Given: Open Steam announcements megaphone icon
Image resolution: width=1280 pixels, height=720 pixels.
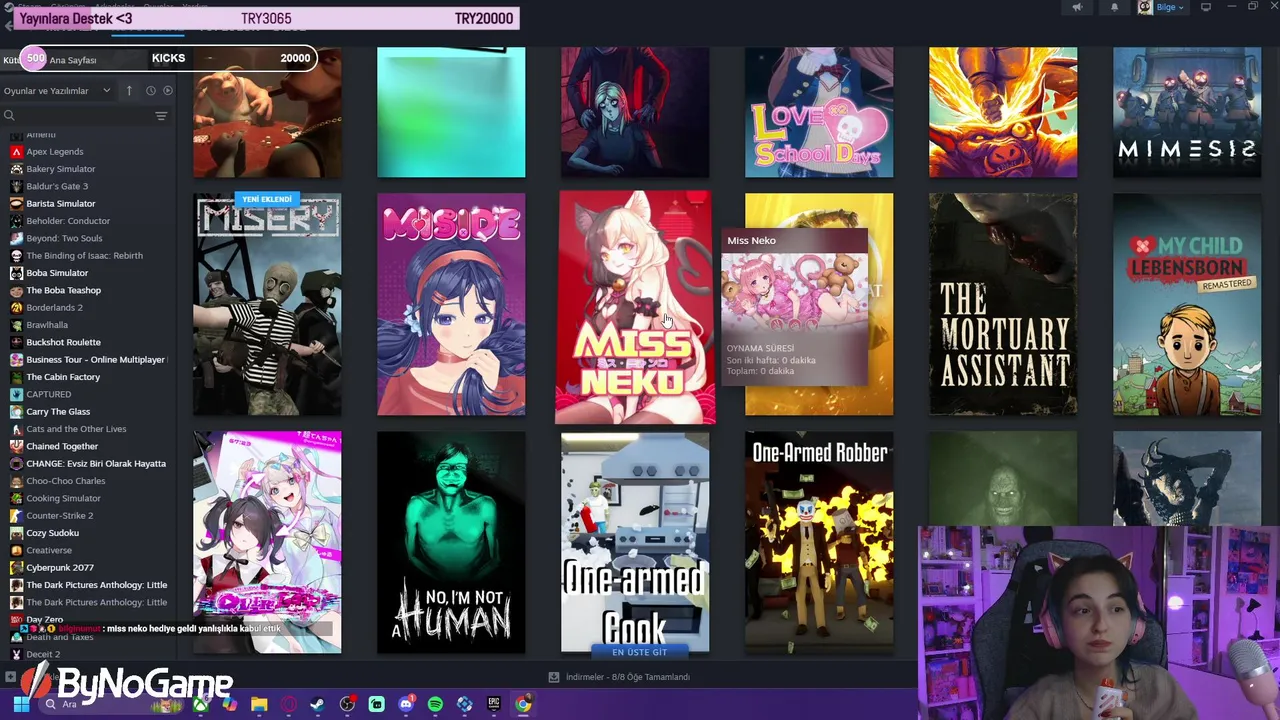Looking at the screenshot, I should click(x=1077, y=7).
